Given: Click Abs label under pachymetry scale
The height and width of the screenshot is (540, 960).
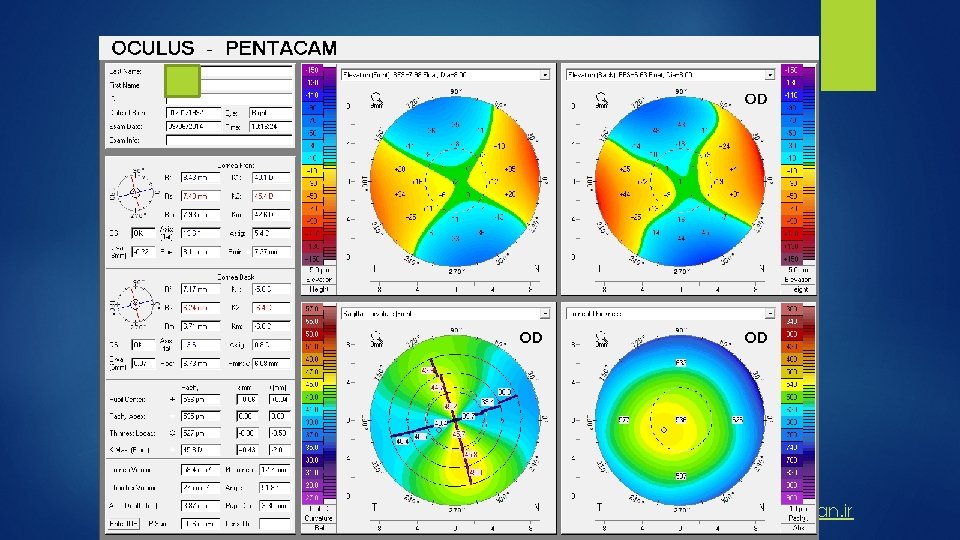Looking at the screenshot, I should click(x=798, y=528).
